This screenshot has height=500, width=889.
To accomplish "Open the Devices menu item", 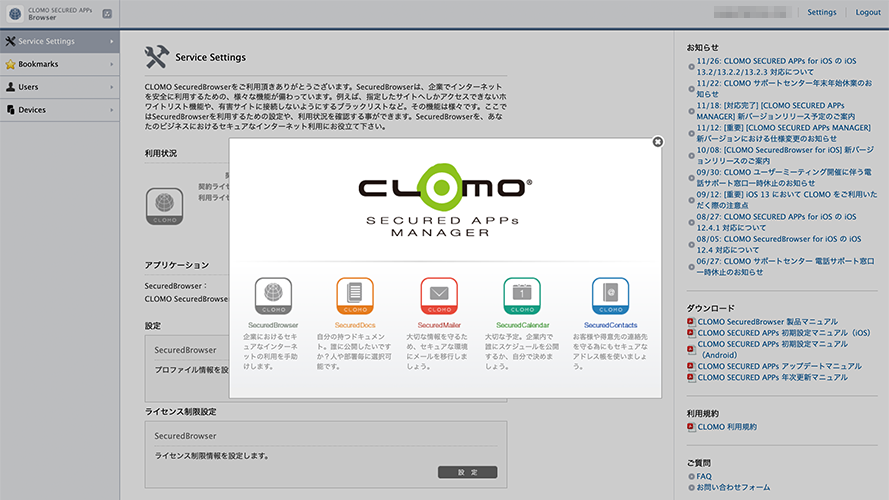I will (x=60, y=110).
